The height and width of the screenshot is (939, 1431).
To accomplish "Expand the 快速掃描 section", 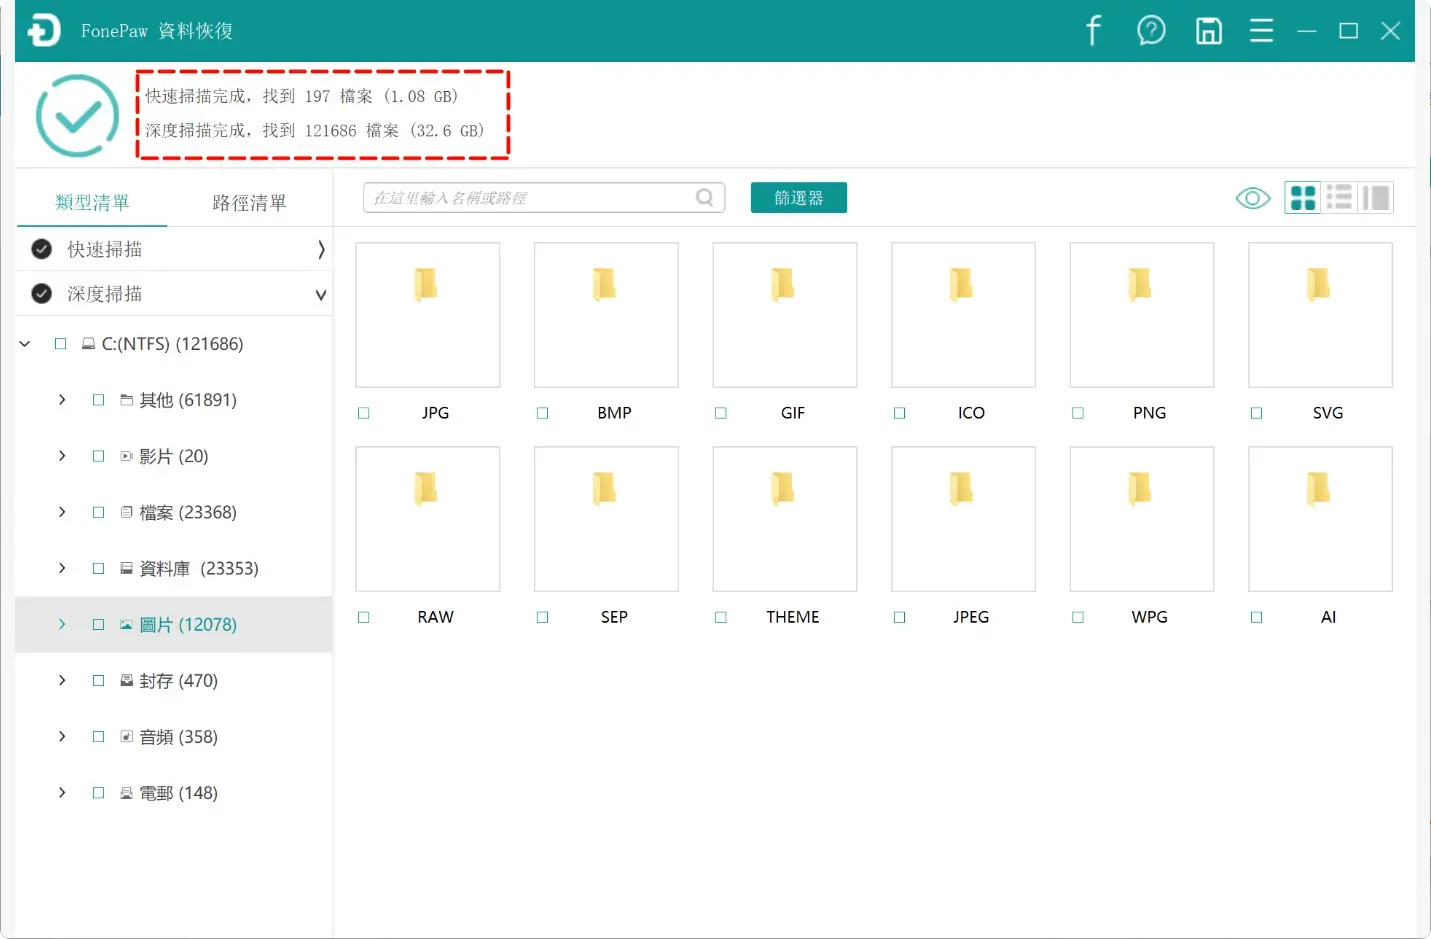I will tap(321, 249).
